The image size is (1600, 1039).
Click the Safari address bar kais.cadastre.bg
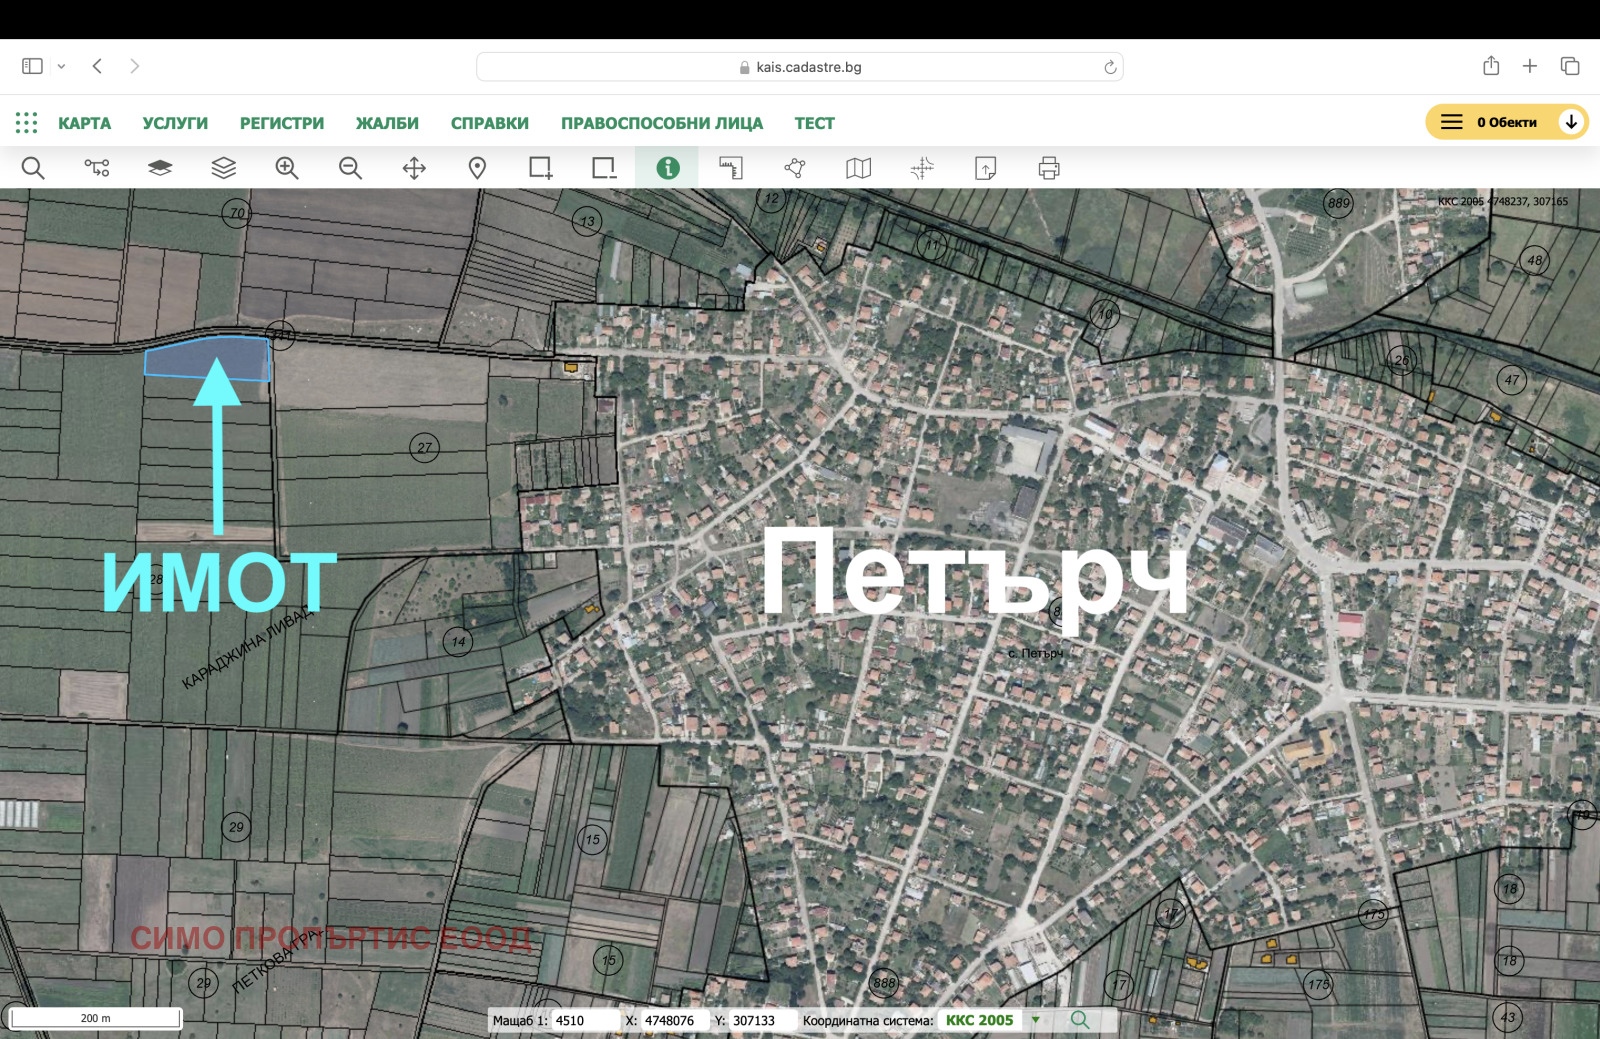point(799,67)
